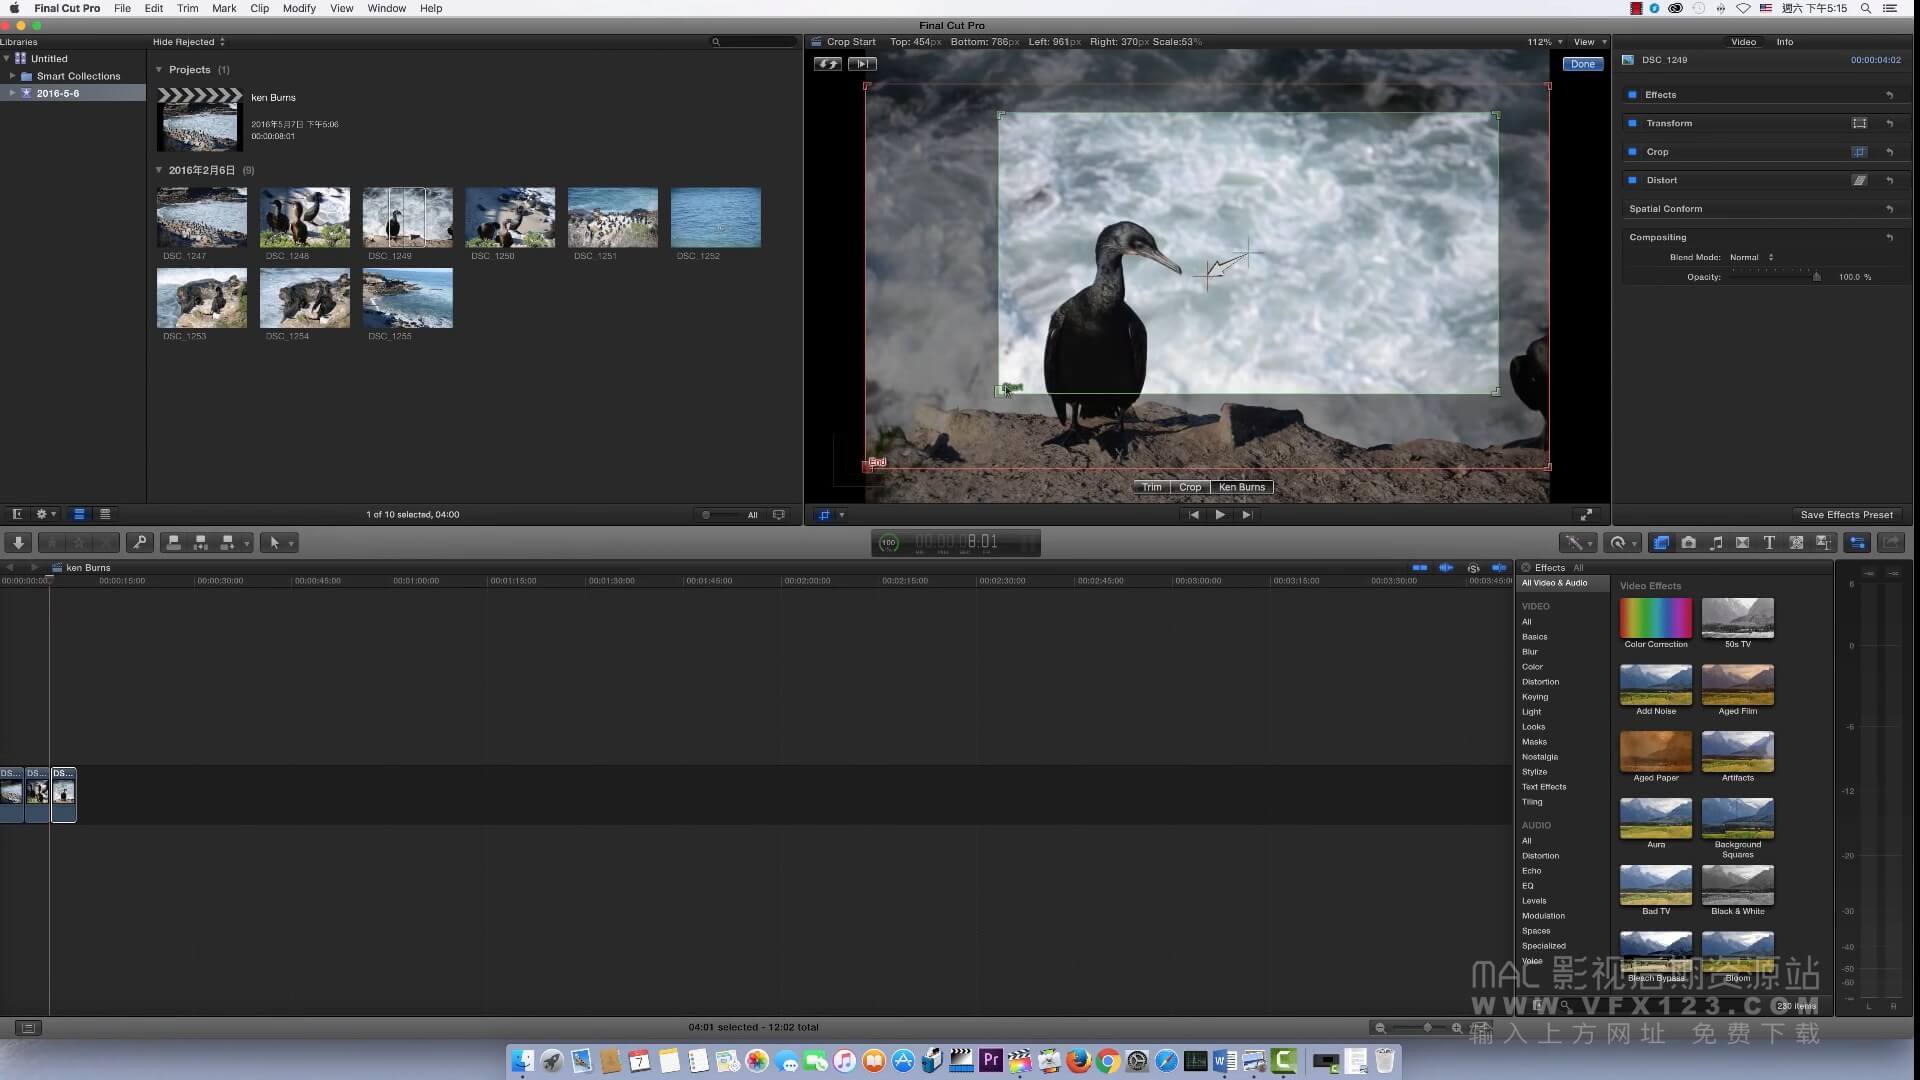Expand the 2016-5-6 event
1920x1080 pixels.
(x=12, y=93)
